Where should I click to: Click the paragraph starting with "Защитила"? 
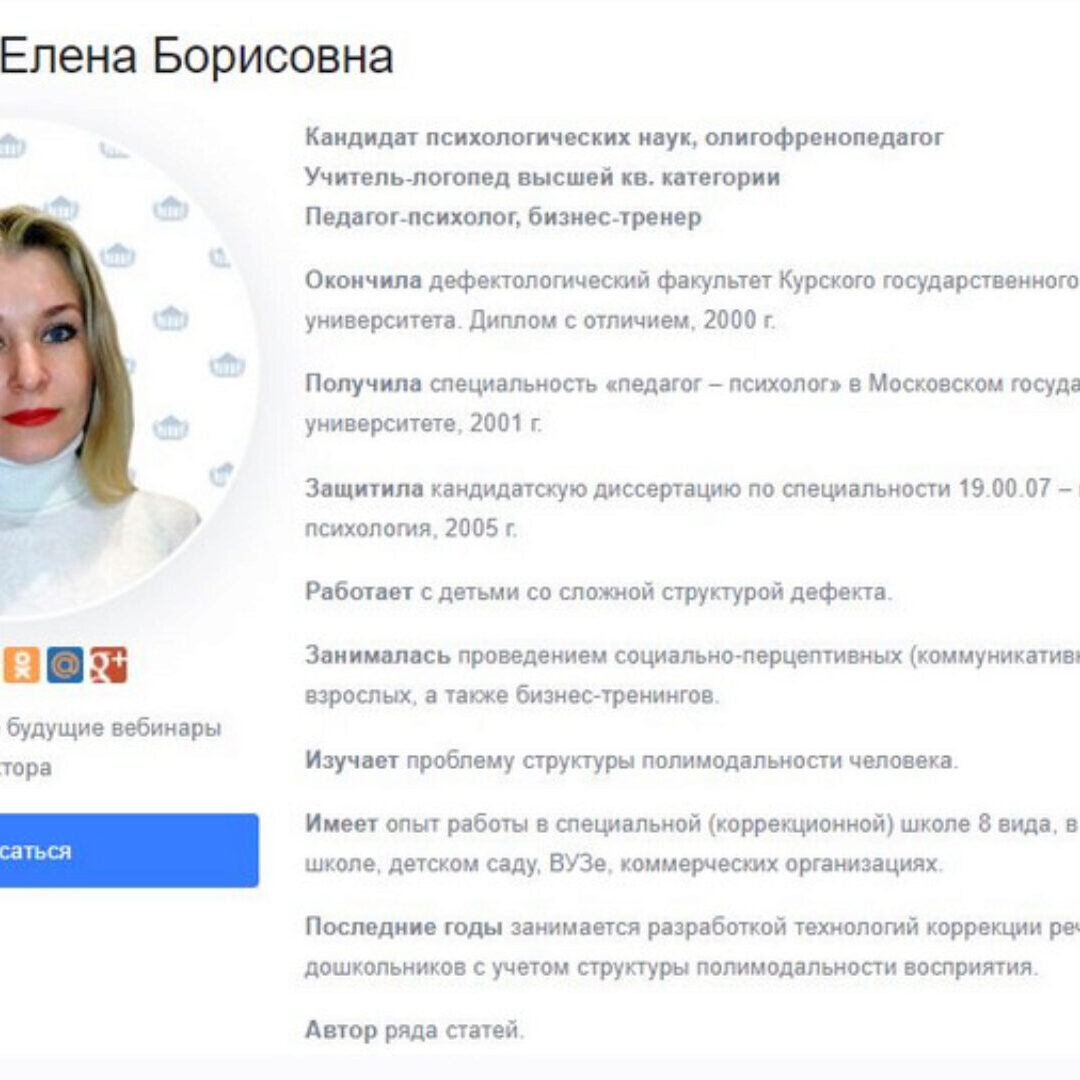click(692, 508)
